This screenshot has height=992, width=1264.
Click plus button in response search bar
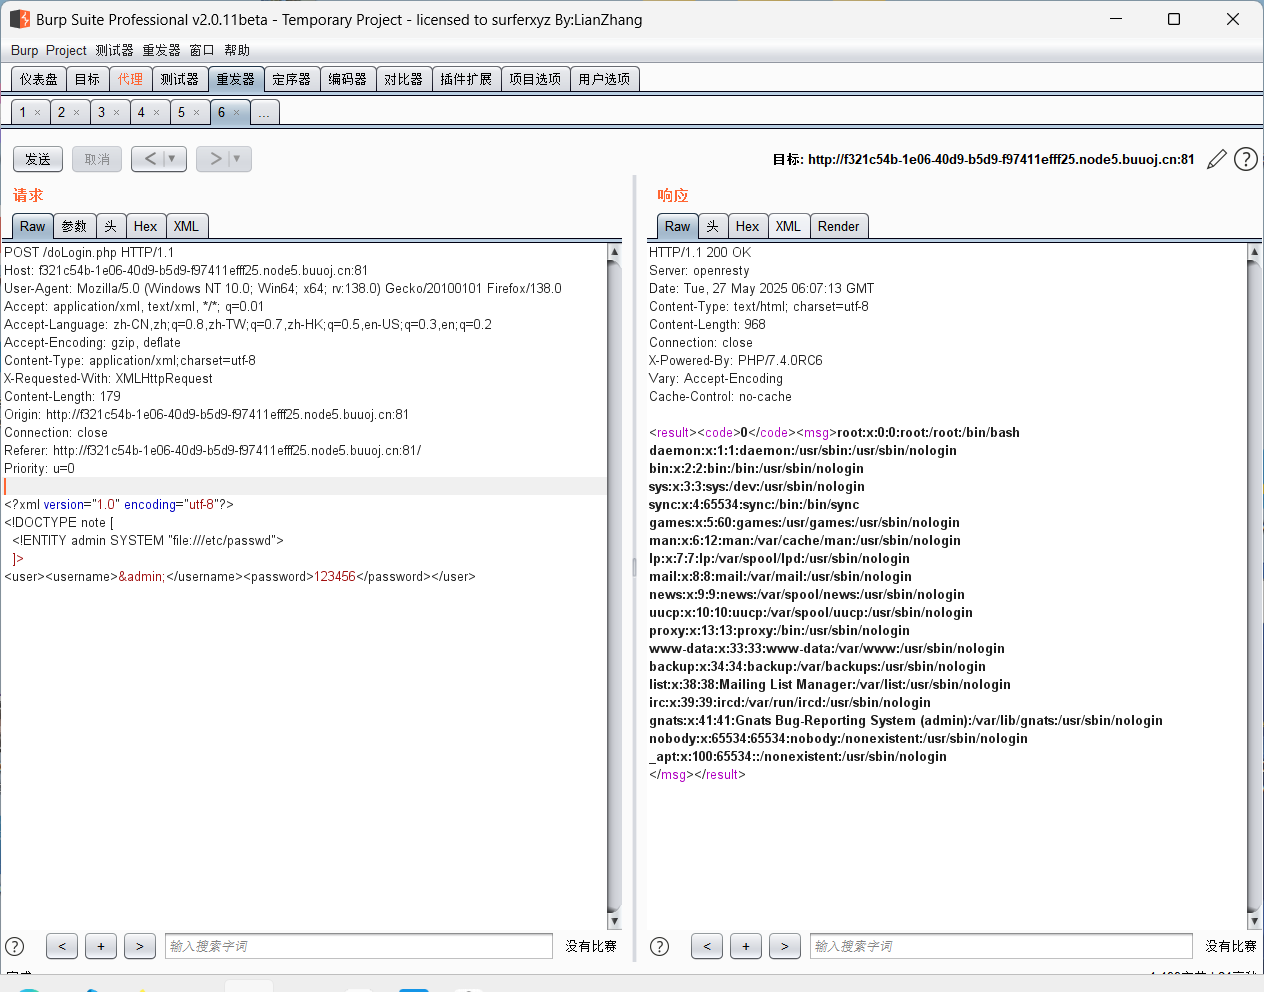click(746, 946)
